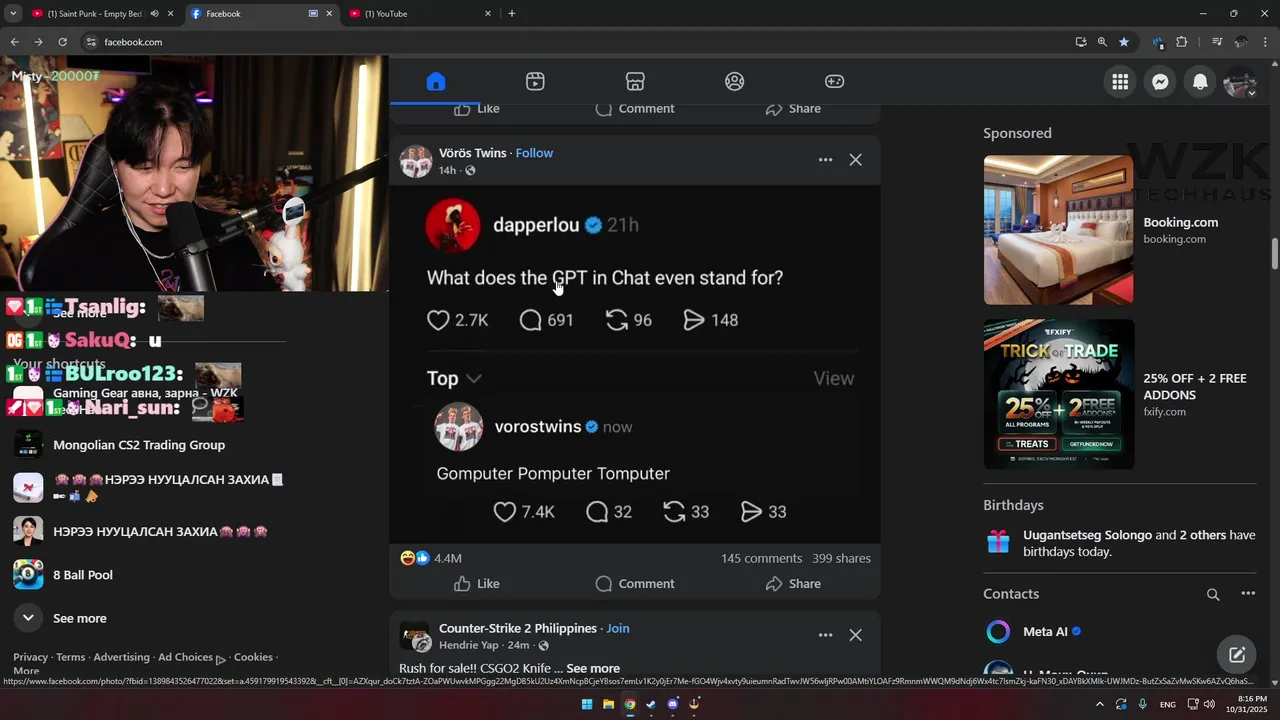Viewport: 1280px width, 720px height.
Task: Open Vörös Twins page name link
Action: click(x=472, y=153)
